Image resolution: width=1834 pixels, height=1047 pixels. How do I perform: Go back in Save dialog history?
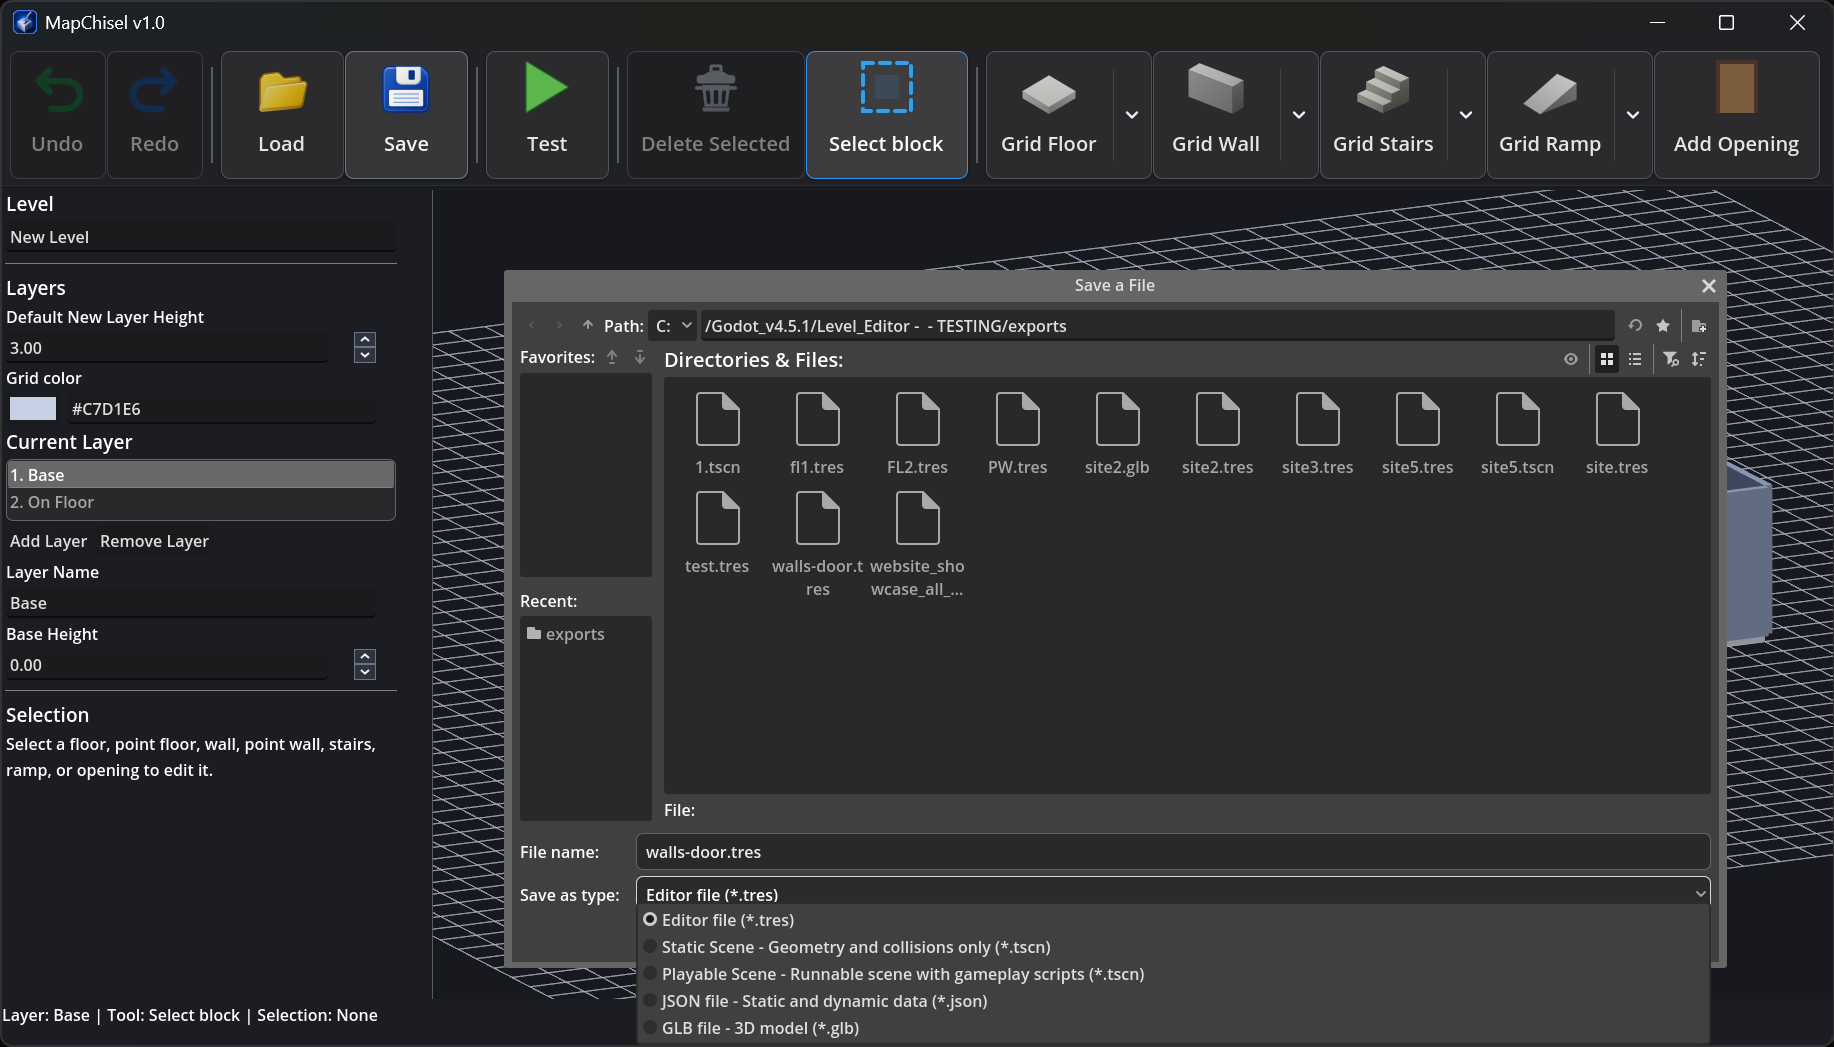[x=532, y=325]
